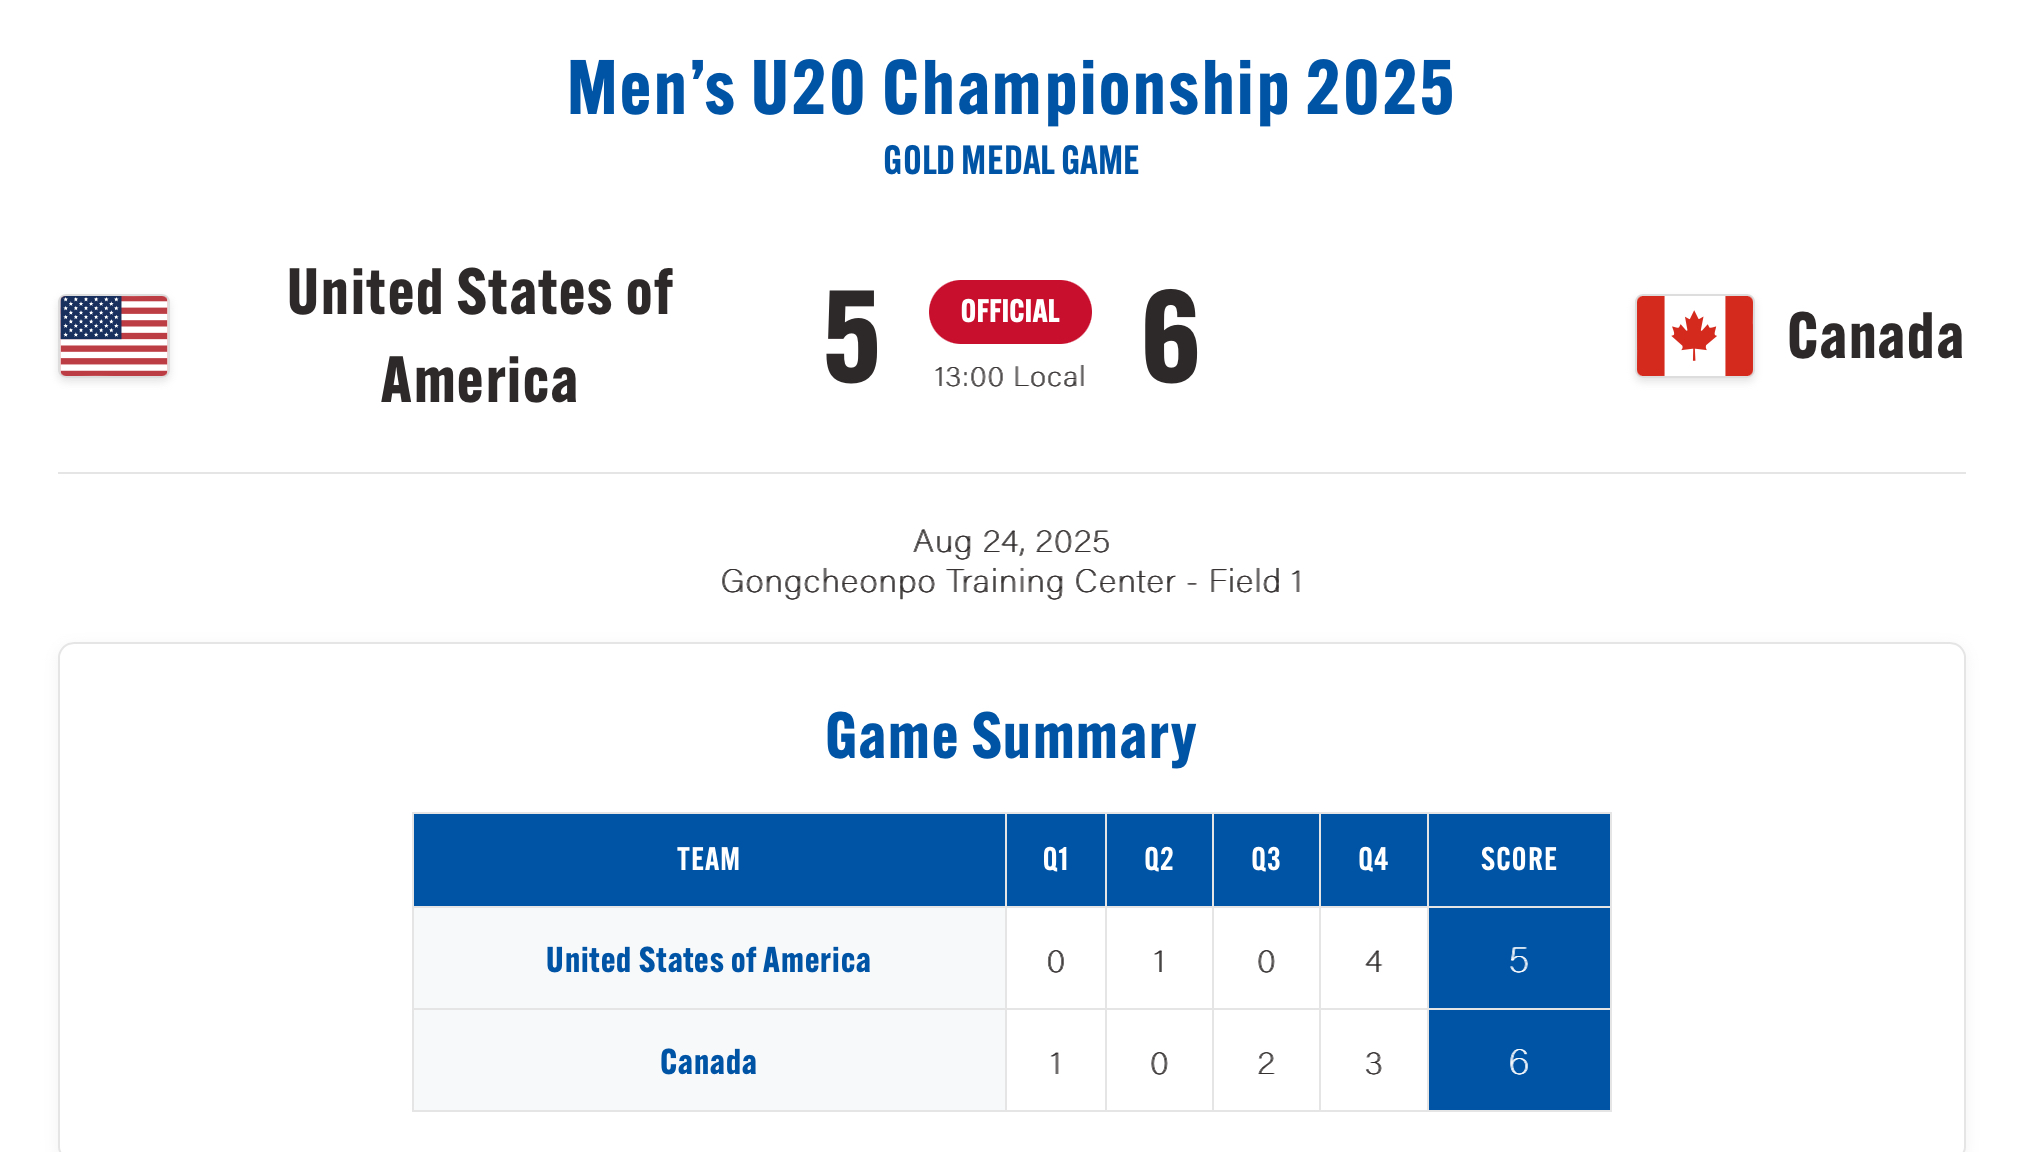Click the Q1 column header
The width and height of the screenshot is (2024, 1152).
pyautogui.click(x=1056, y=860)
